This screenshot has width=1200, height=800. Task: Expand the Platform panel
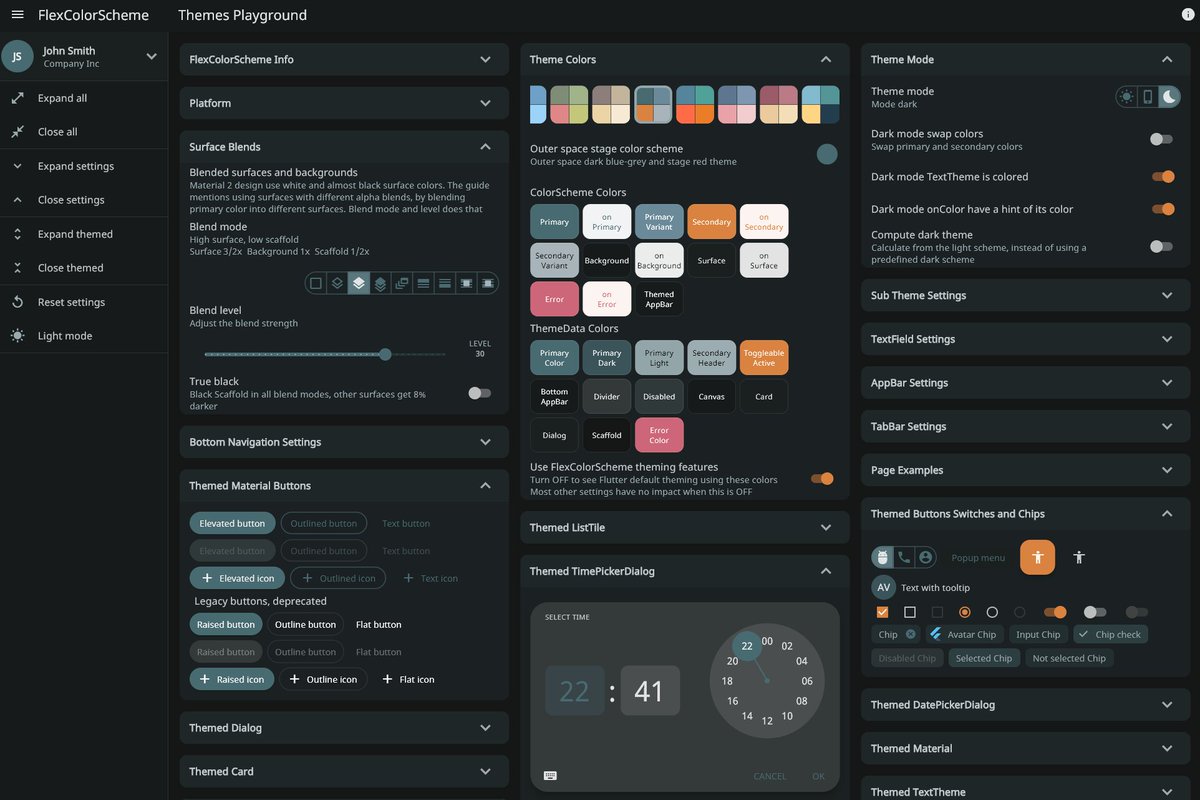pyautogui.click(x=345, y=103)
